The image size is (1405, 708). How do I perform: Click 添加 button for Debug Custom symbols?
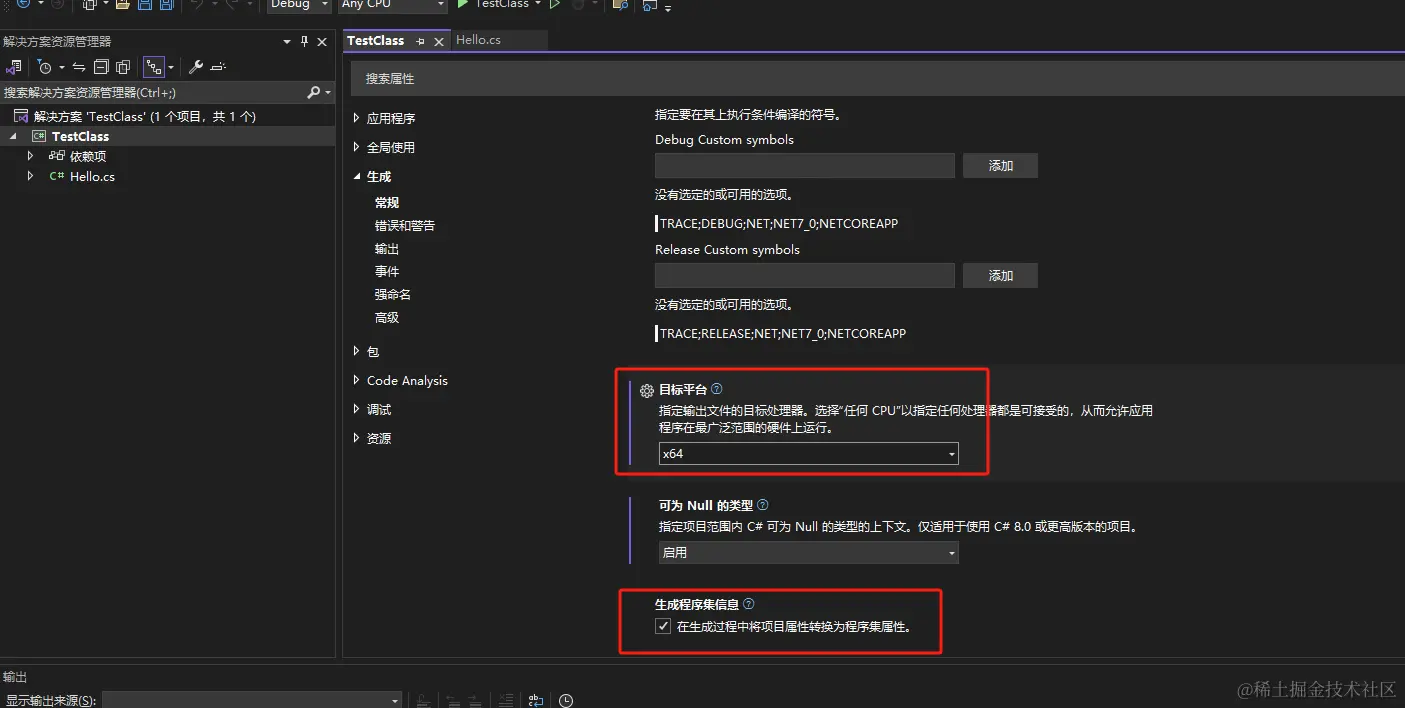1000,166
